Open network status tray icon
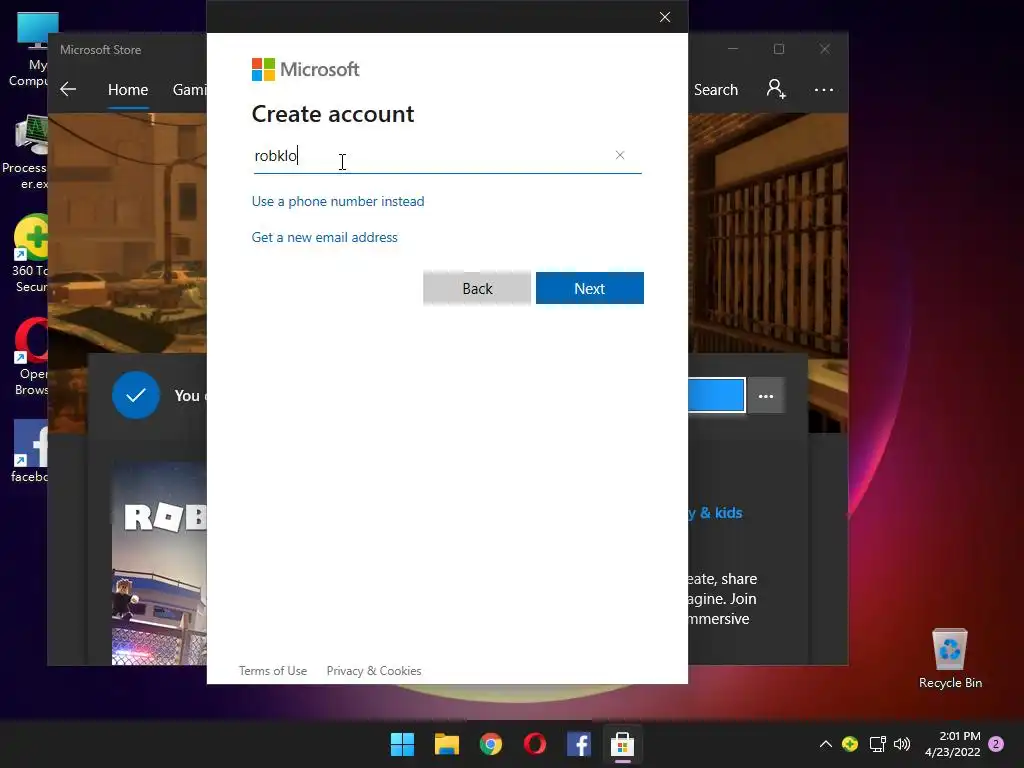 click(878, 744)
